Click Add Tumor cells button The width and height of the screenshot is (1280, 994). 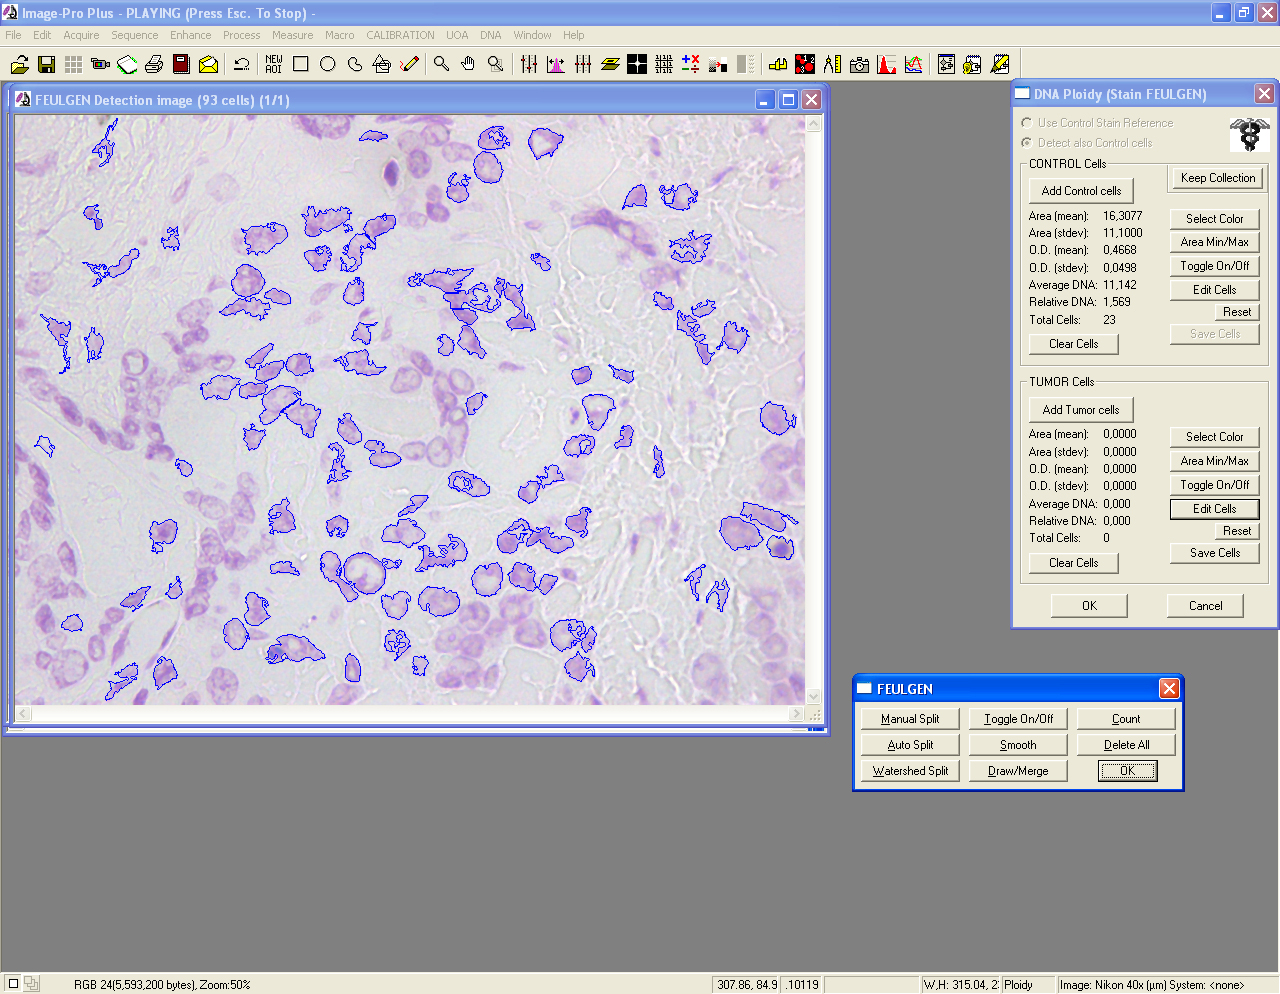[x=1081, y=410]
